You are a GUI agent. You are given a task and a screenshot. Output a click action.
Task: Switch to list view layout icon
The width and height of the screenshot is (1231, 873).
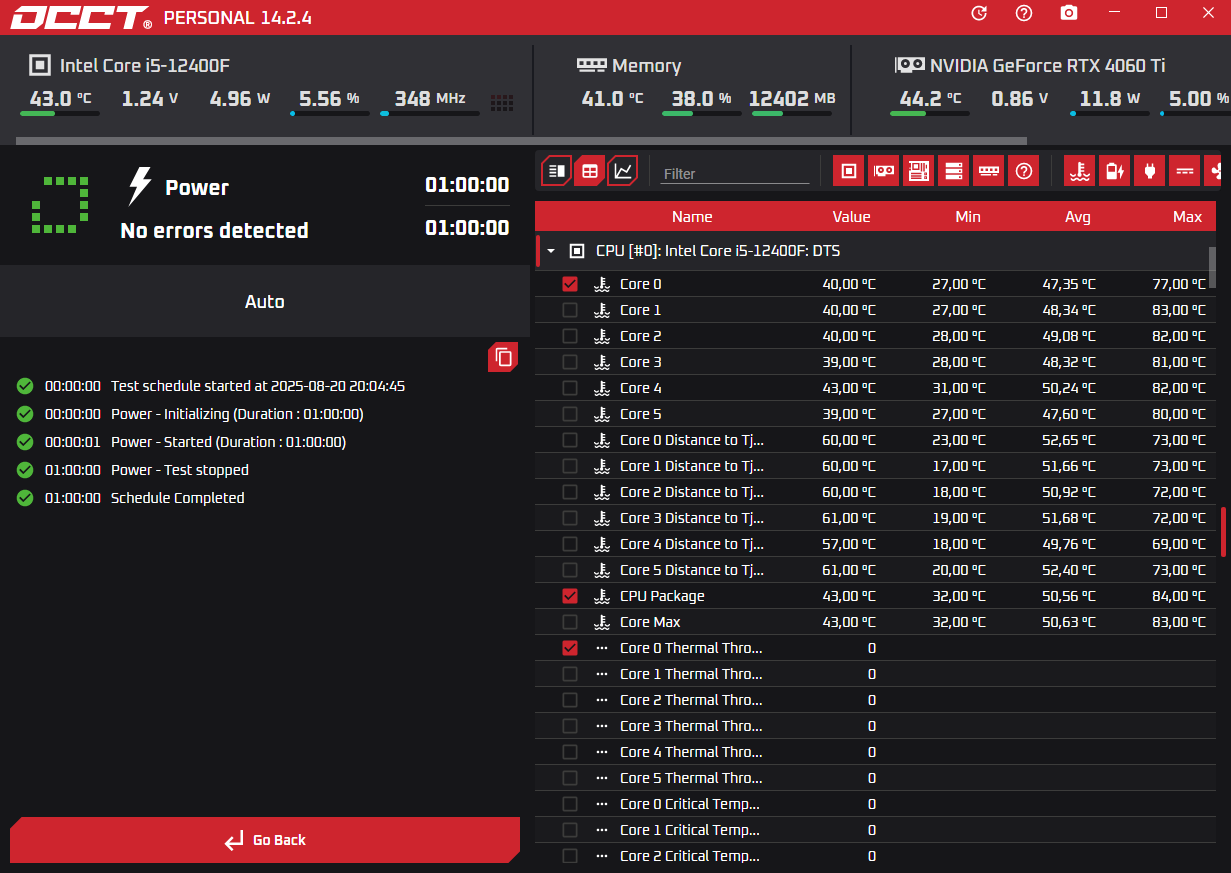tap(557, 171)
